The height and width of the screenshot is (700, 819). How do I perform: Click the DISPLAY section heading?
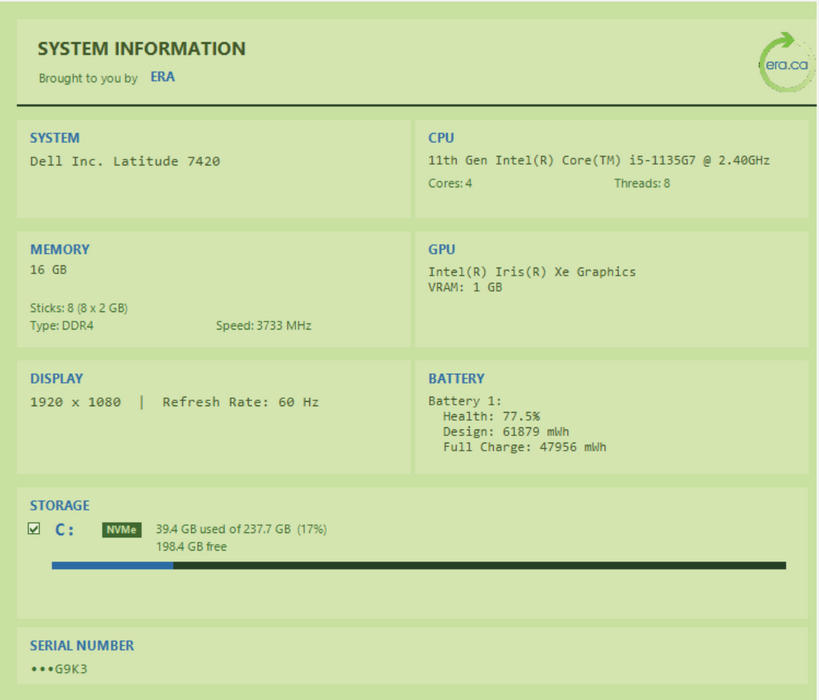coord(56,379)
